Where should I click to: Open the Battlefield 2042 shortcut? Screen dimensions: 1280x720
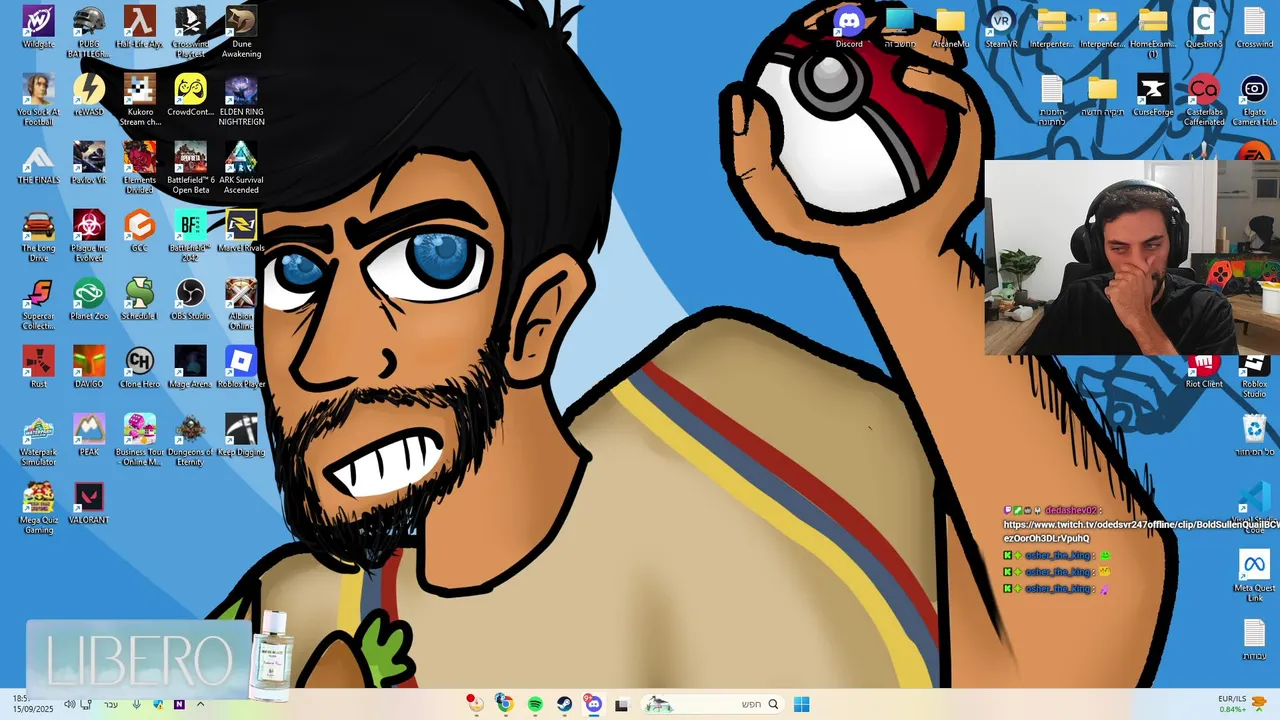pos(190,236)
